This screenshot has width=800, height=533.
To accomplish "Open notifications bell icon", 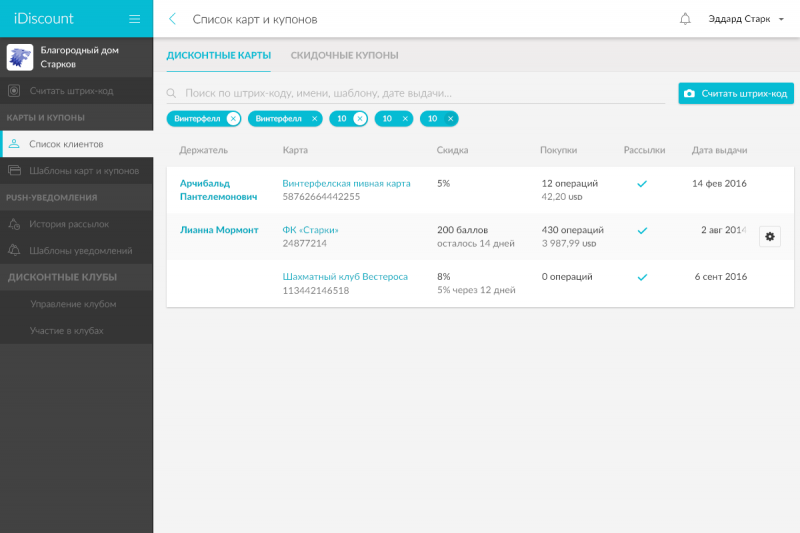I will [x=685, y=19].
